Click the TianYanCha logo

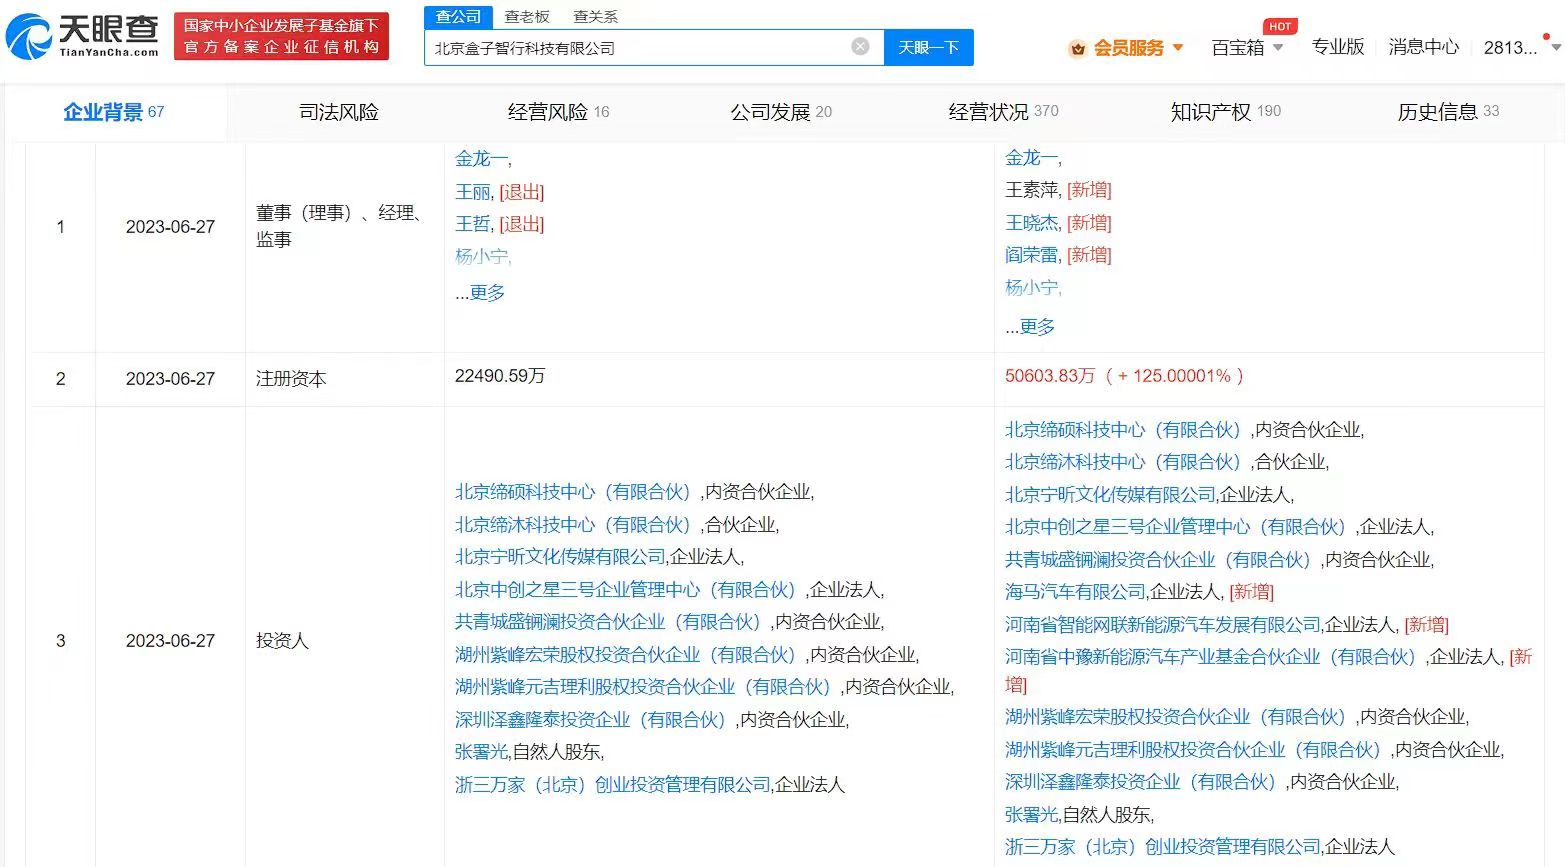(x=82, y=36)
